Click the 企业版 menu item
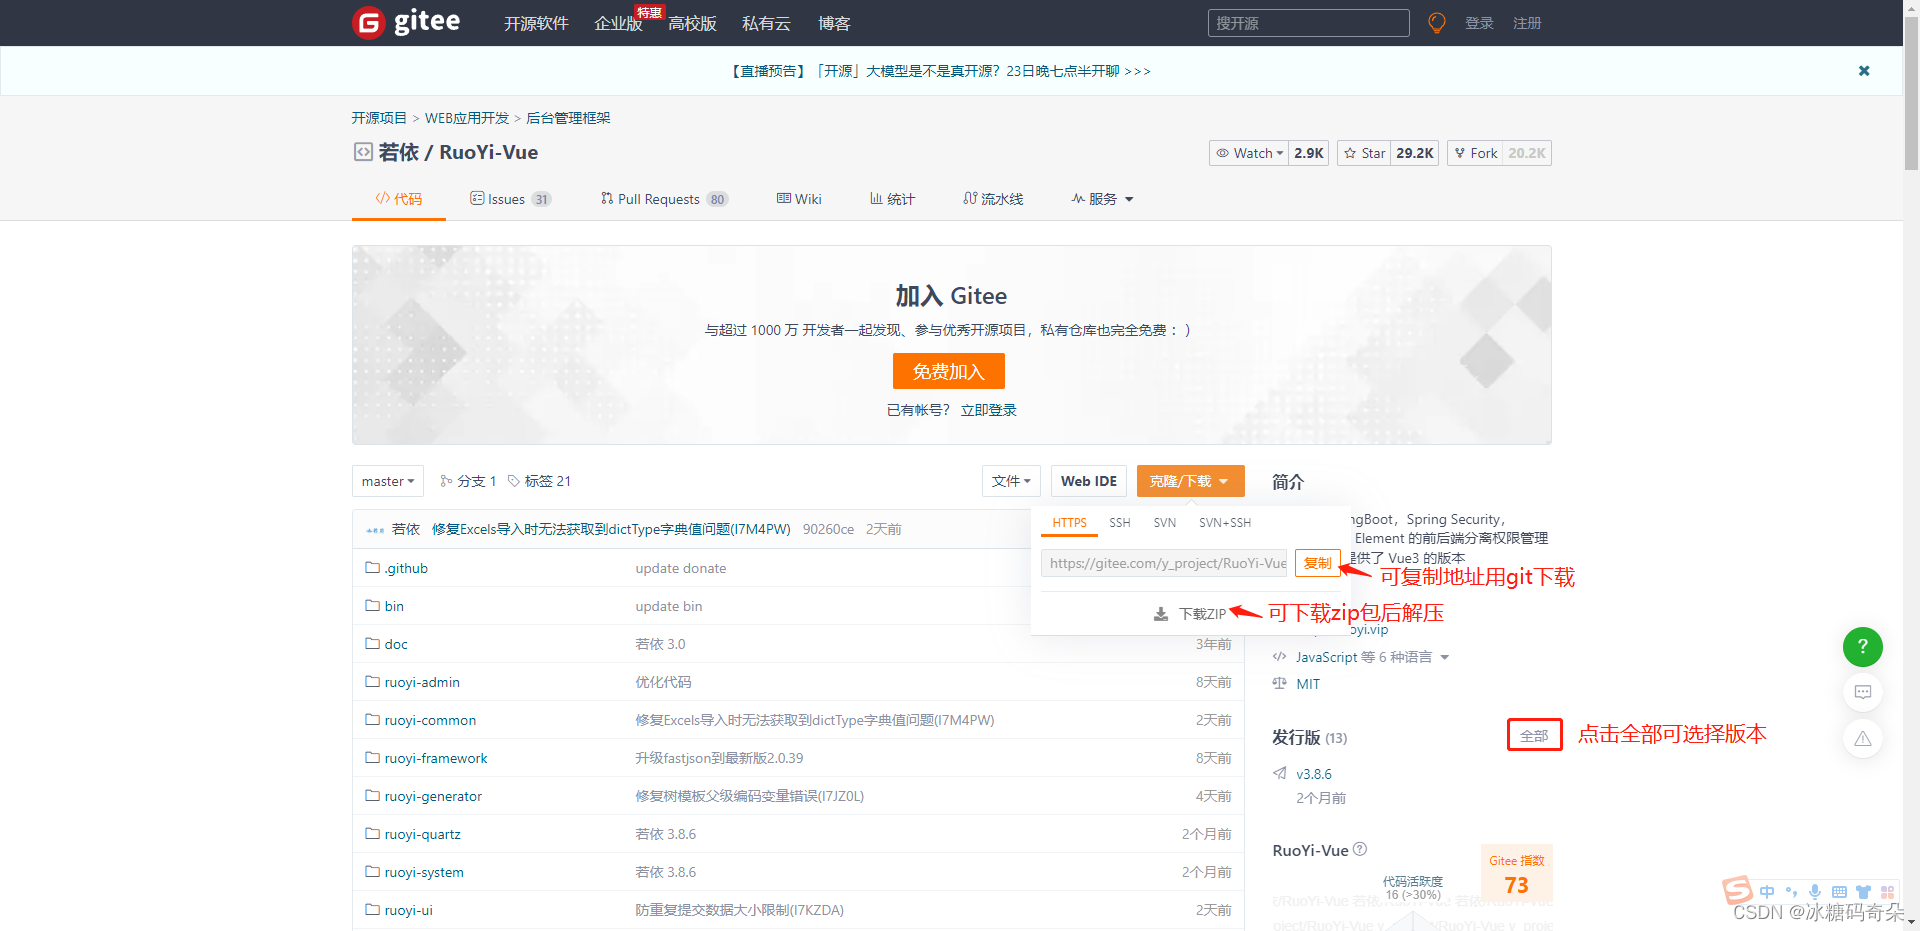Viewport: 1920px width, 931px height. click(618, 23)
